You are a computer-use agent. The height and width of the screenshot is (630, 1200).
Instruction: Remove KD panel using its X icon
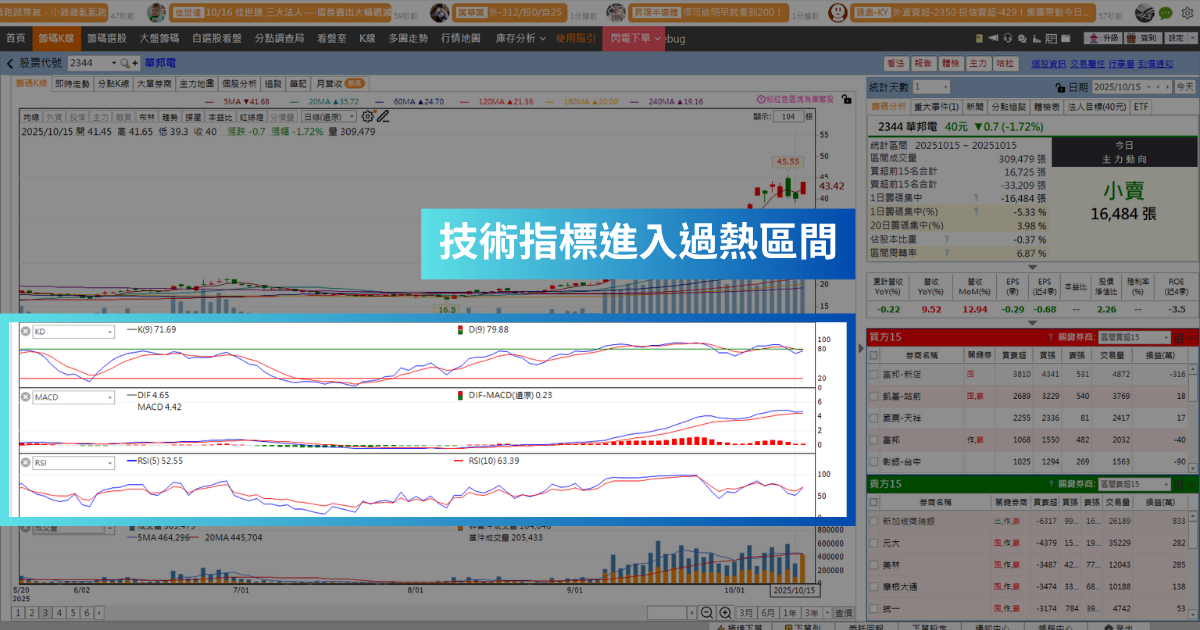click(25, 332)
